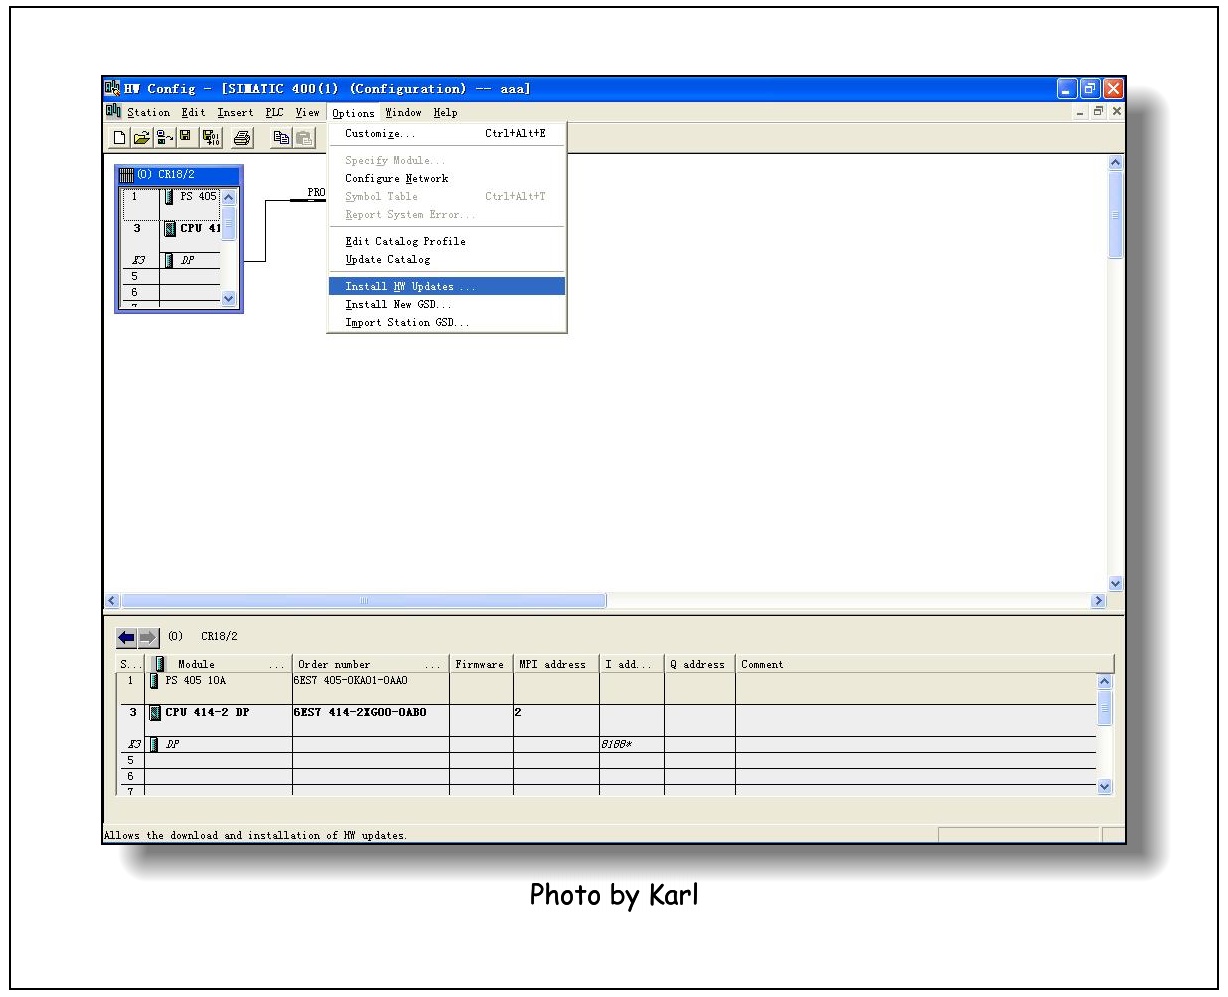Click the horizontal scrollbar thumb in the station view
This screenshot has height=997, width=1228.
tap(363, 601)
